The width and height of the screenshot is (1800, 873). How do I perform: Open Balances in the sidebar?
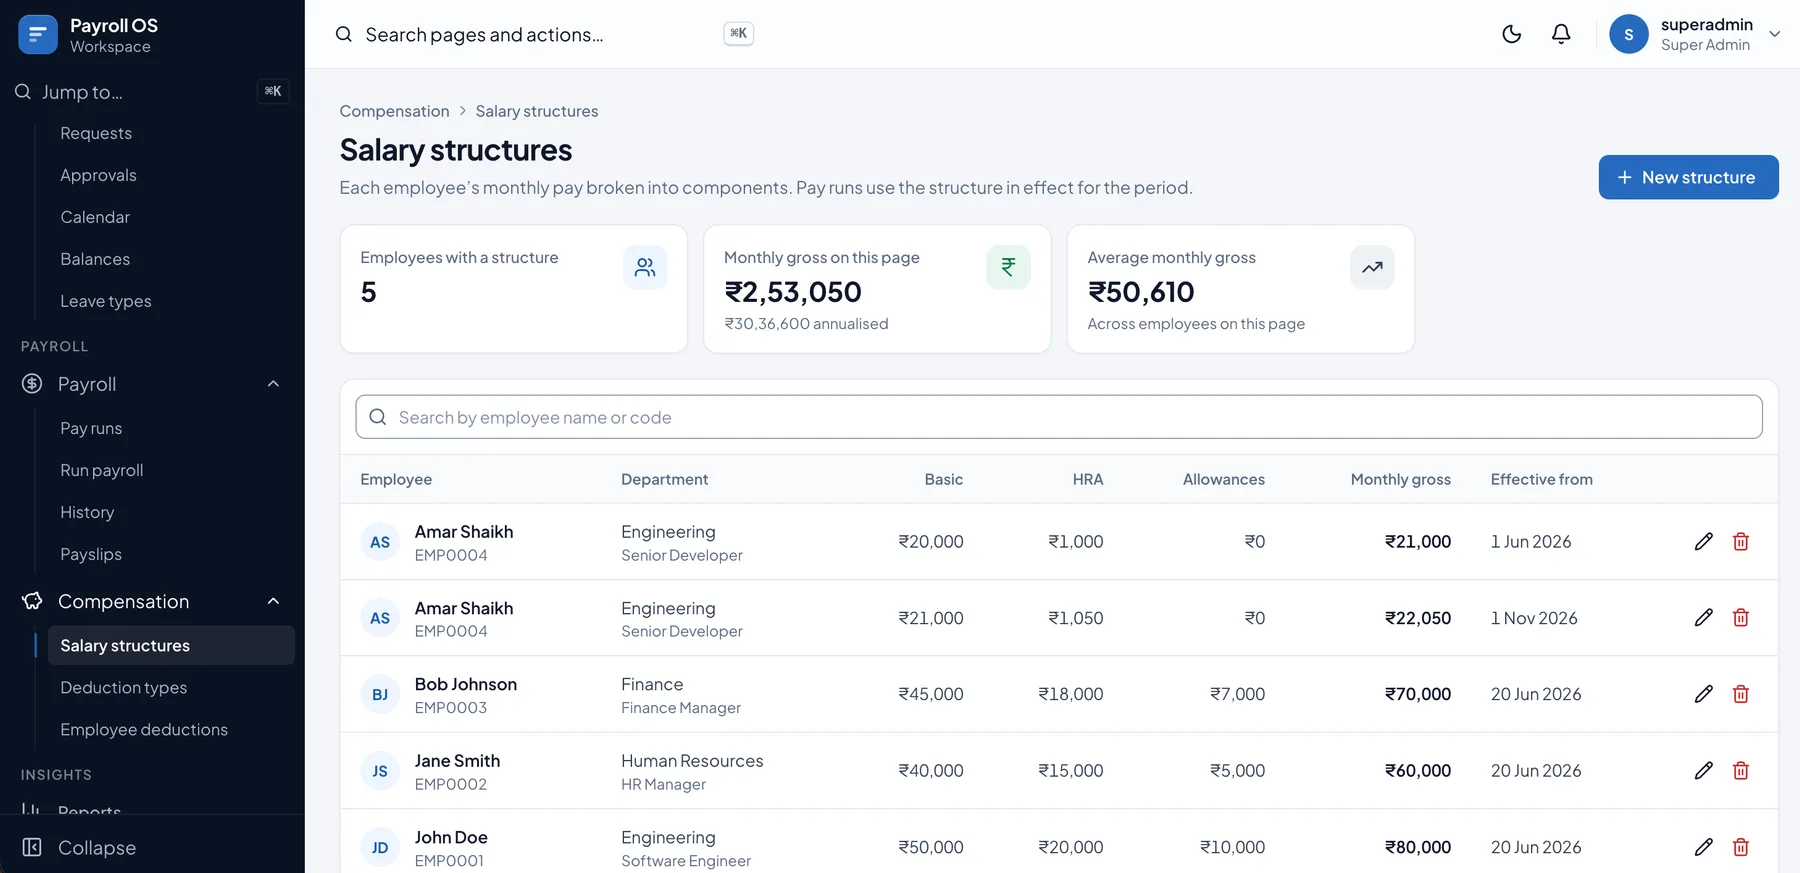click(x=95, y=259)
